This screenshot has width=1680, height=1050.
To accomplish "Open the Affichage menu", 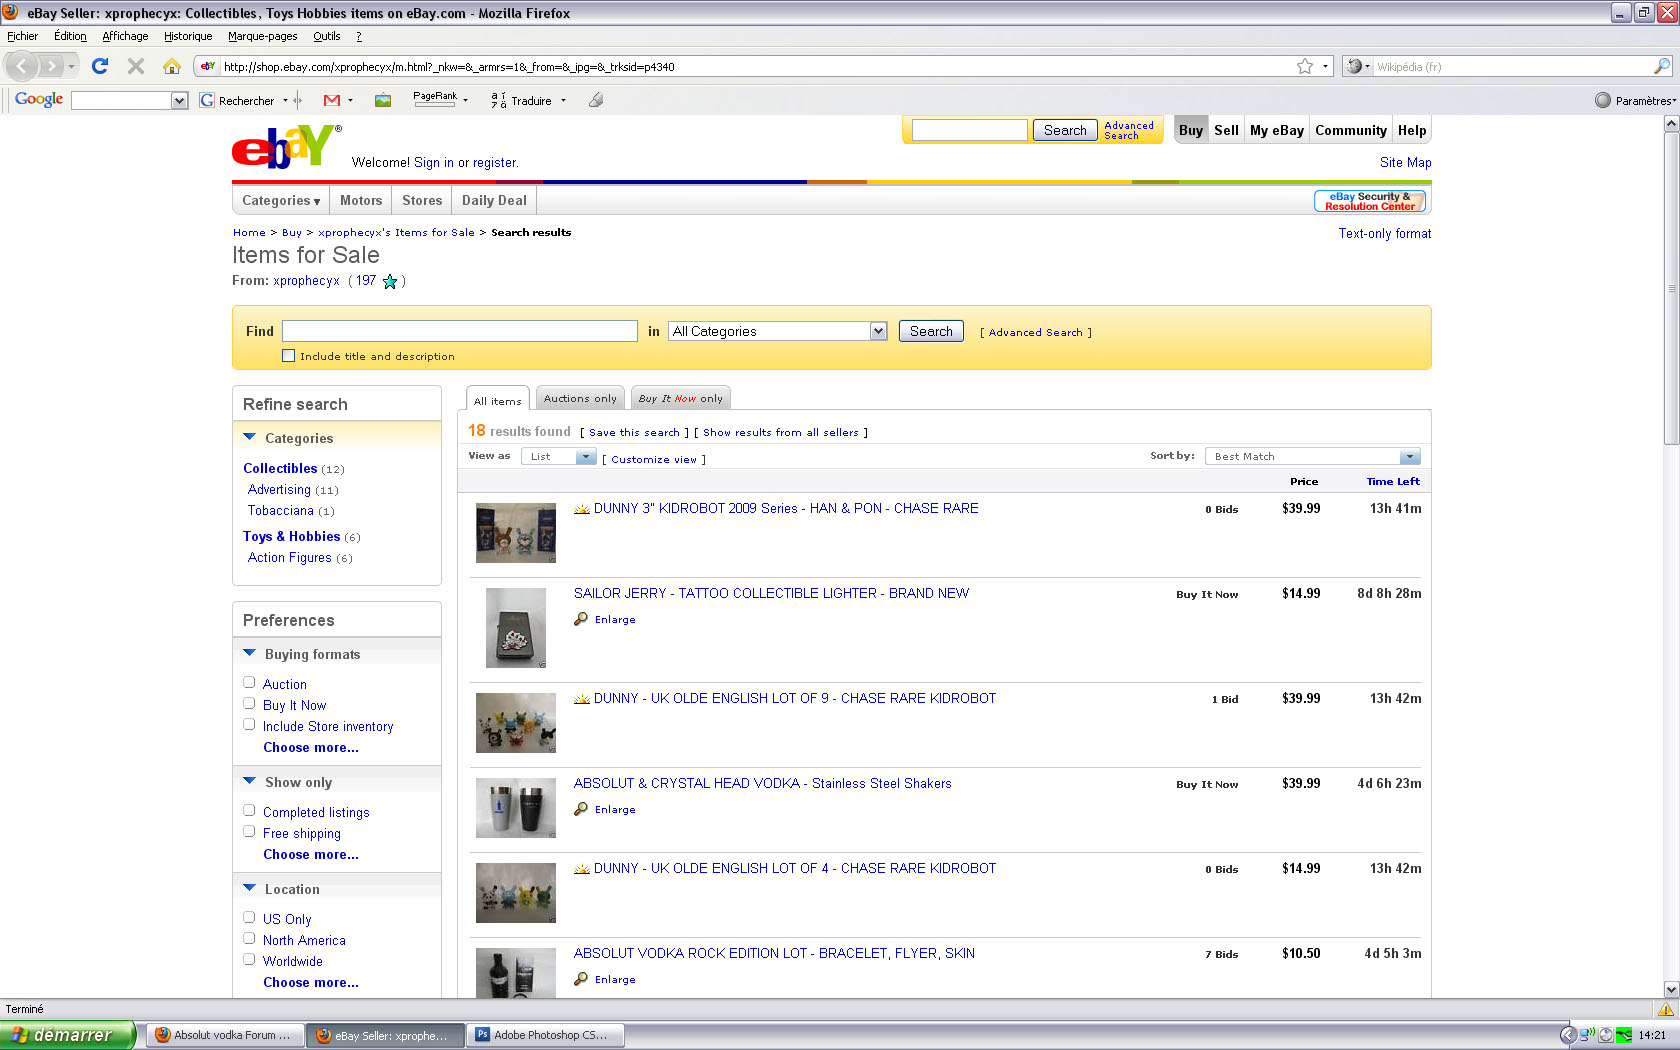I will point(125,36).
